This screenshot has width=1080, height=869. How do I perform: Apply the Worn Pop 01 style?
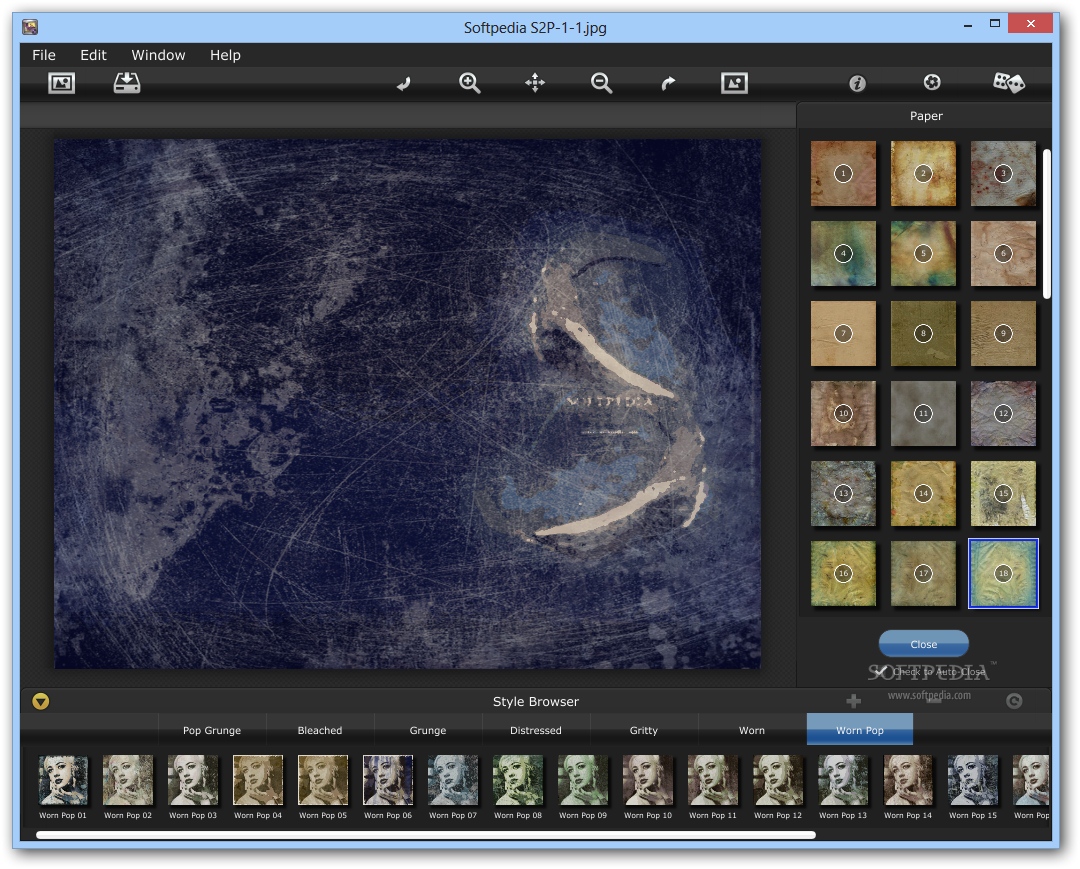click(x=63, y=780)
